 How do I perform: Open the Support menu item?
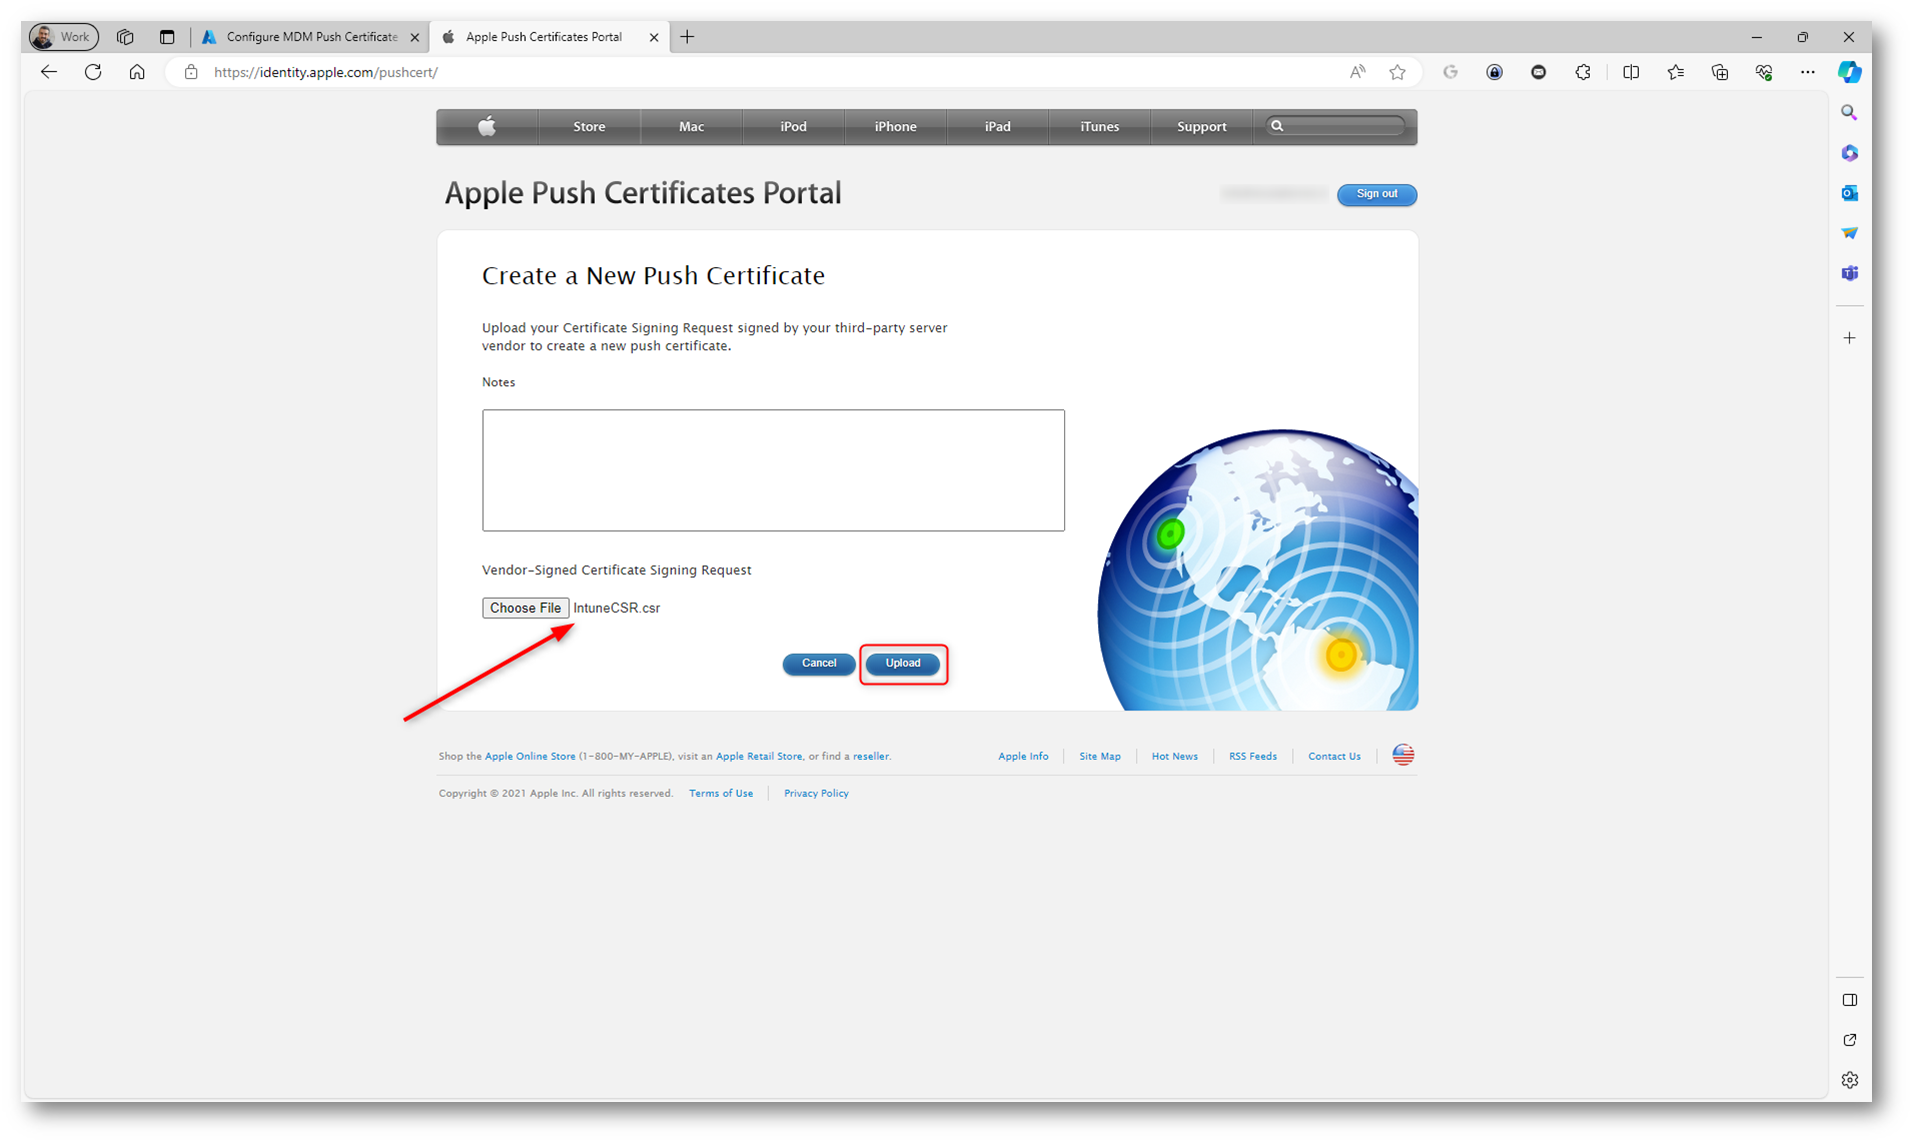1201,126
